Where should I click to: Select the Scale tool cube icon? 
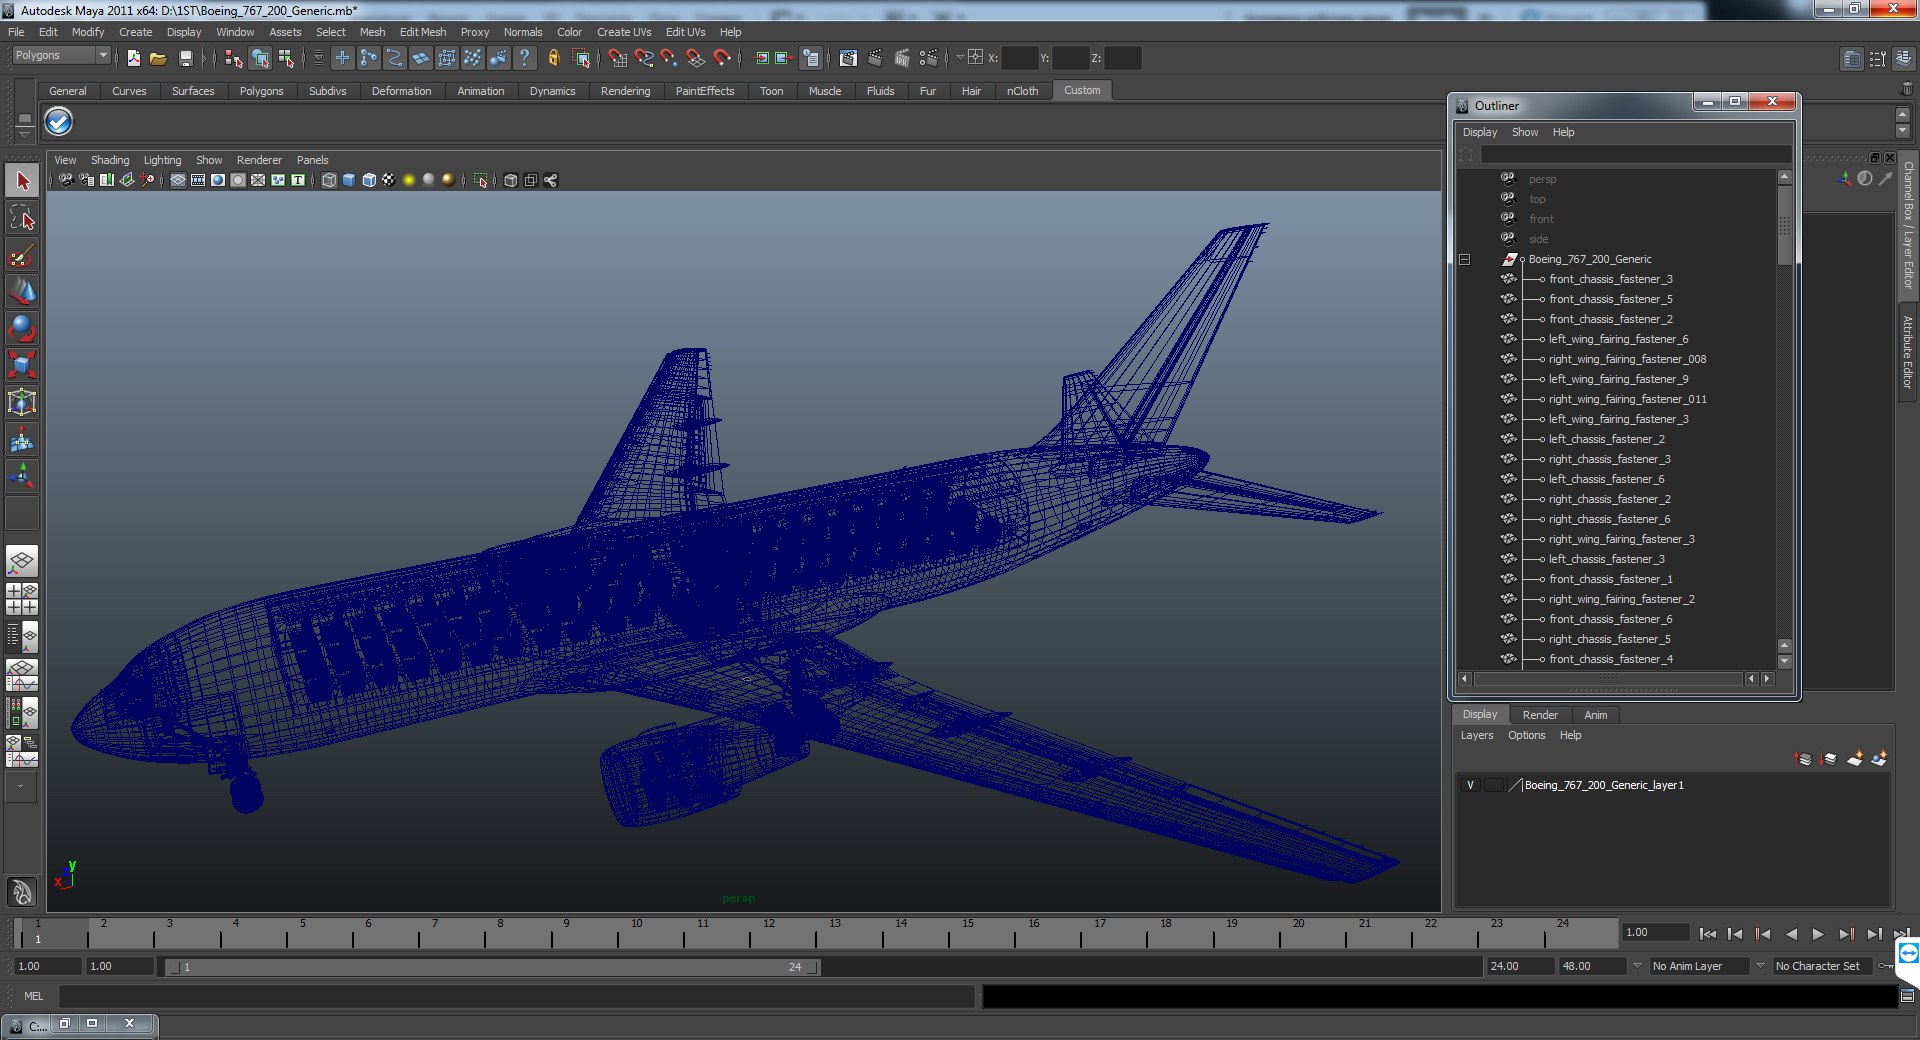click(22, 364)
